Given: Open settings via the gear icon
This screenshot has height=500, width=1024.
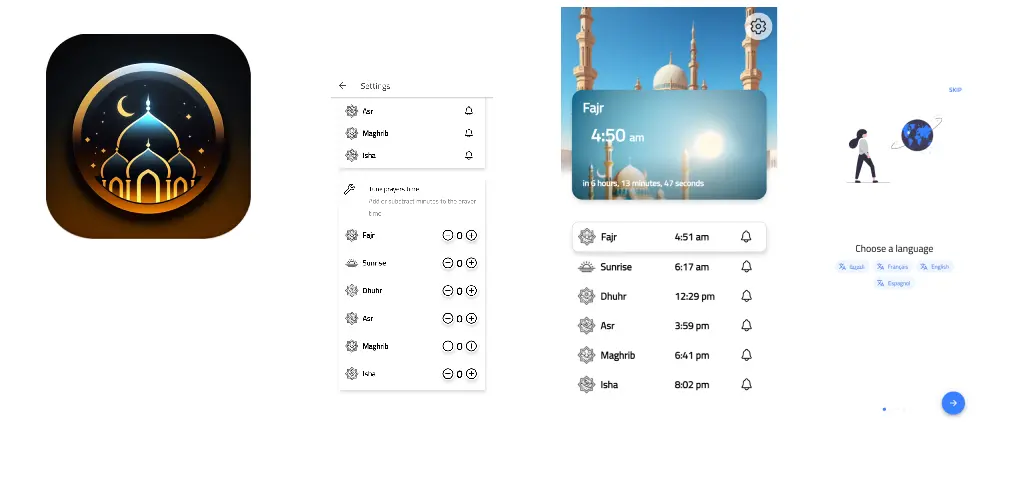Looking at the screenshot, I should (758, 27).
